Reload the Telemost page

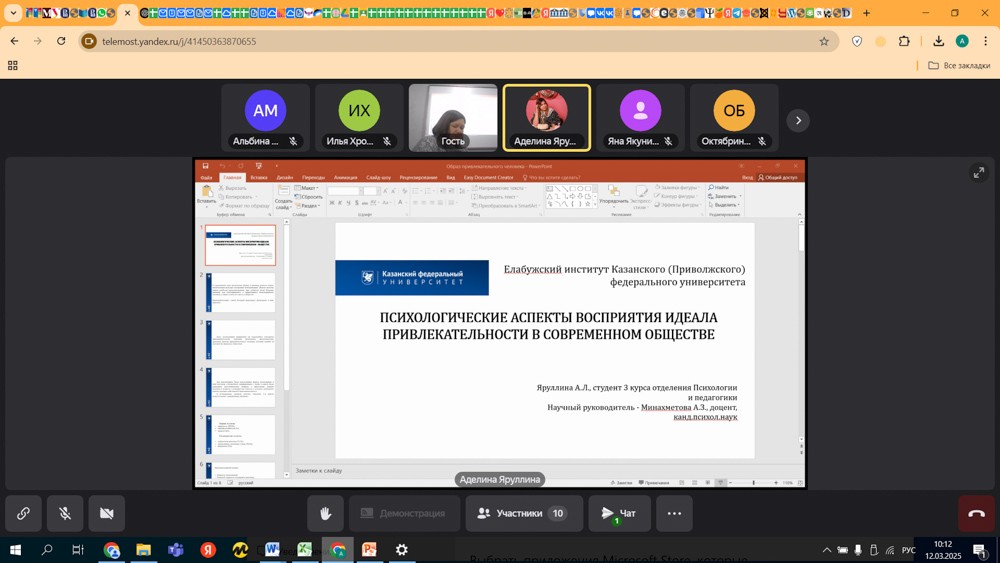click(x=61, y=42)
